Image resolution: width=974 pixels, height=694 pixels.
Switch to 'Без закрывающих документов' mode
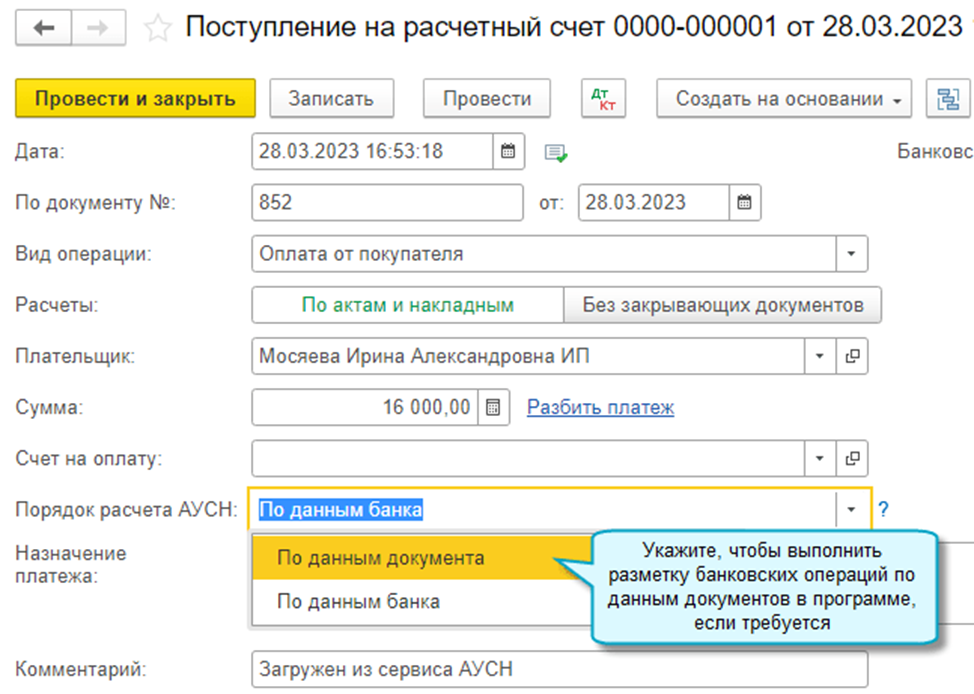pos(722,305)
